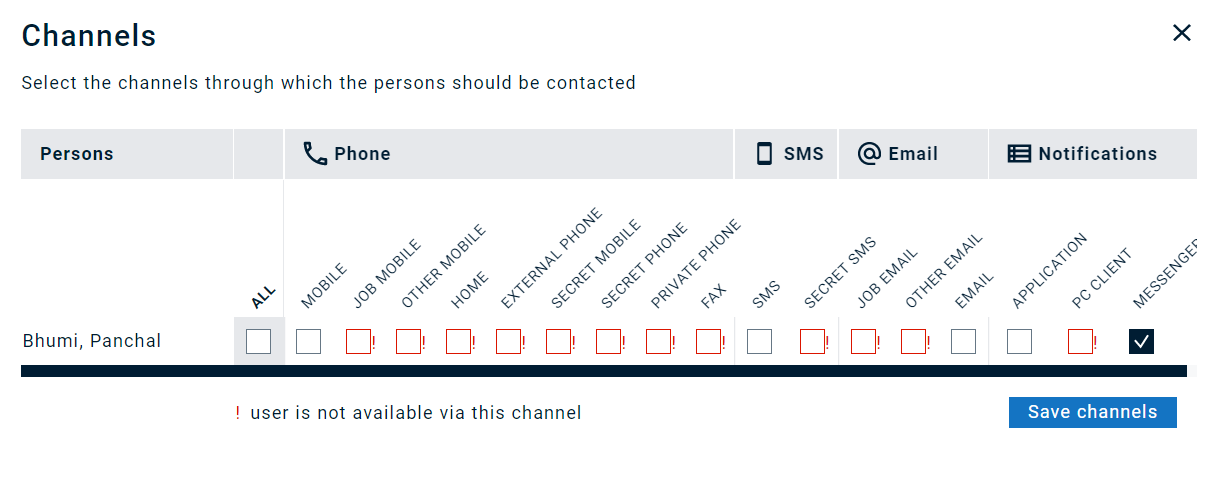Click the Persons column header
1217x480 pixels.
77,154
